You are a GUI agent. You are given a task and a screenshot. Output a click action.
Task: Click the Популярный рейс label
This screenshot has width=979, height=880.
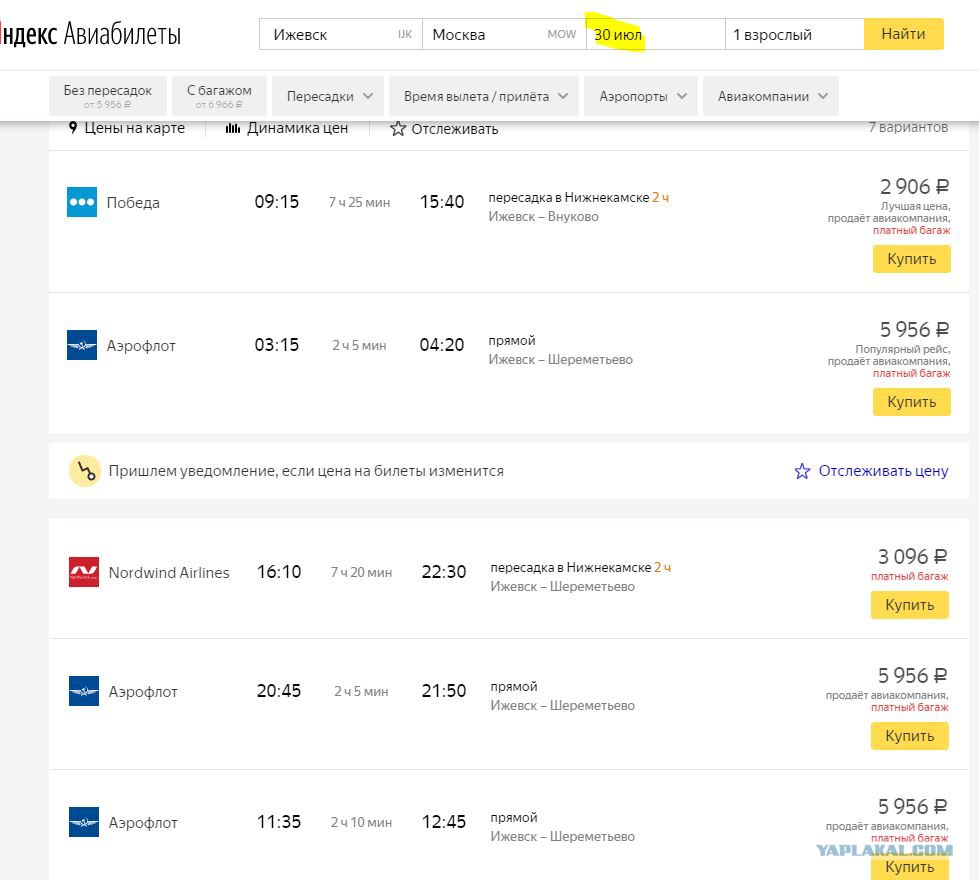coord(903,349)
